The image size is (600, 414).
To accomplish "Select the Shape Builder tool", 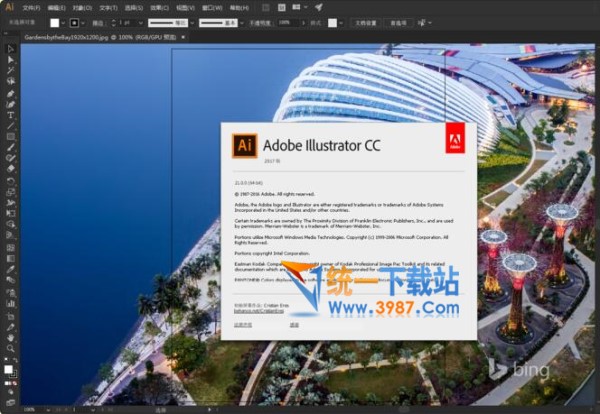I will 10,224.
